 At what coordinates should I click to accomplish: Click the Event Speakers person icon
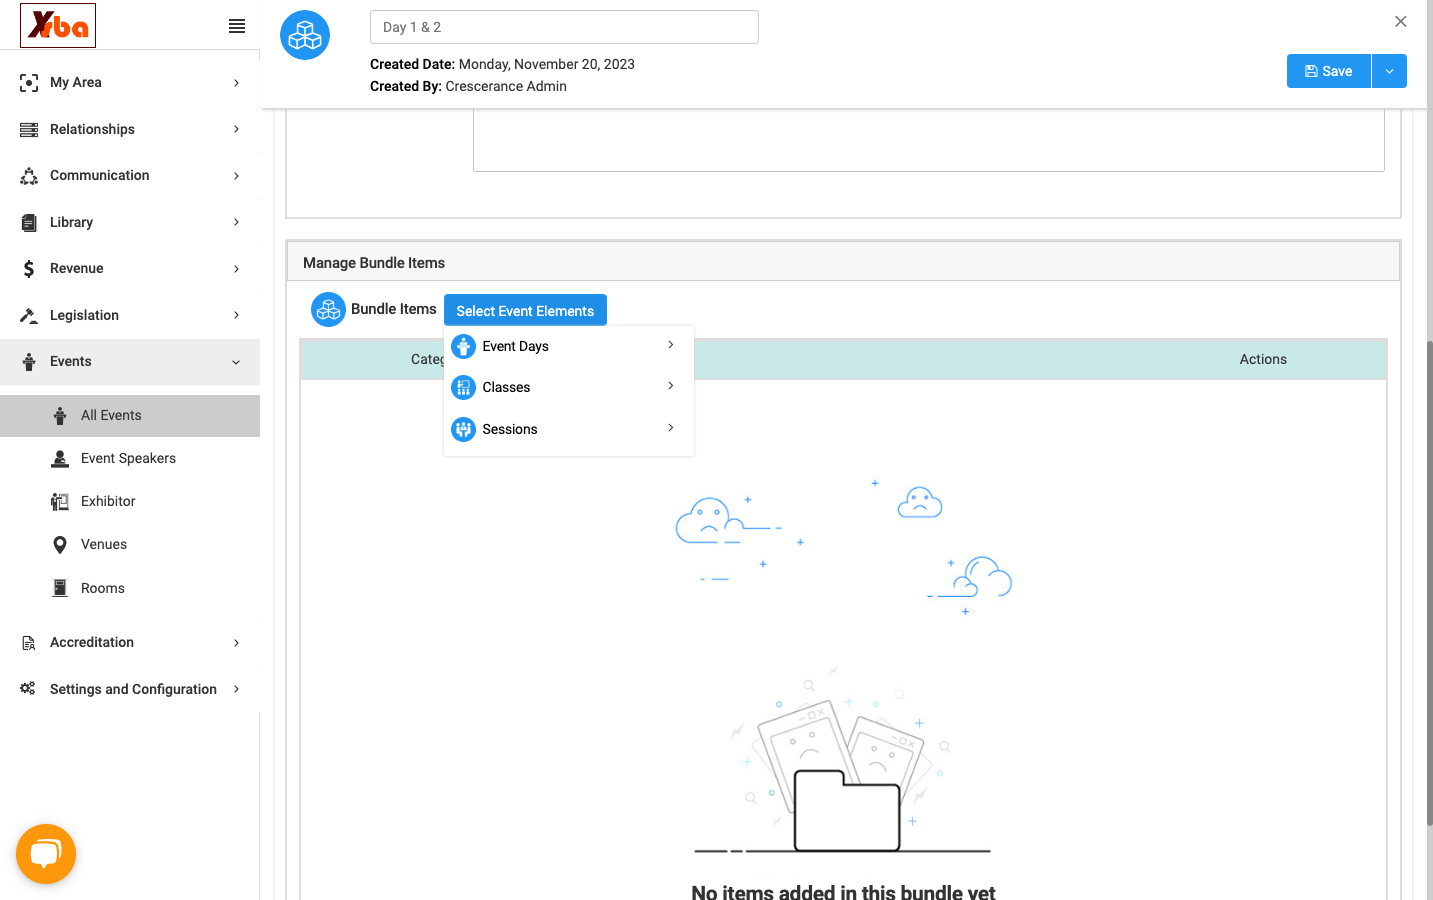[x=60, y=459]
